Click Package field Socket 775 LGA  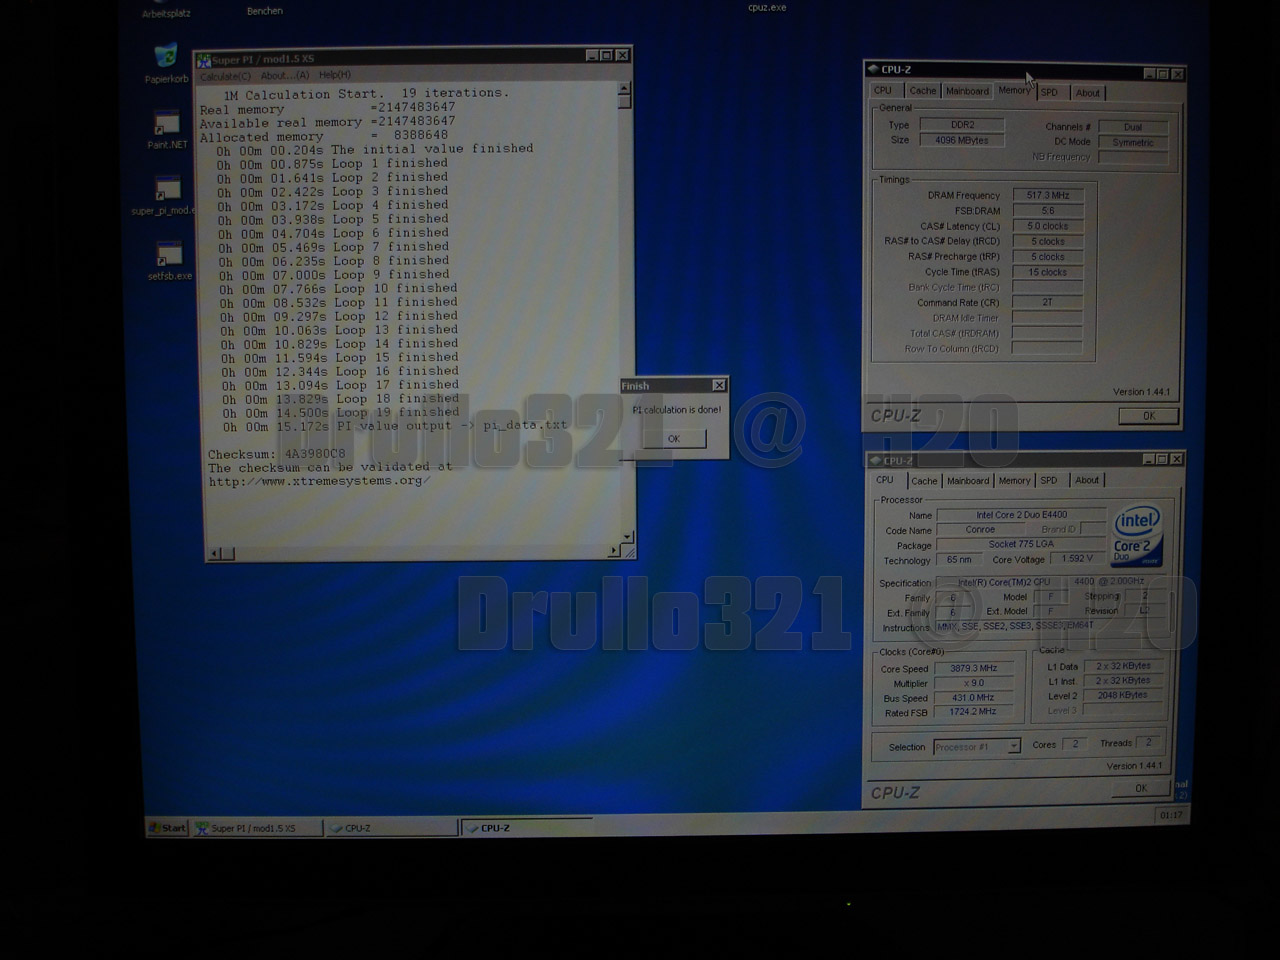click(1021, 545)
